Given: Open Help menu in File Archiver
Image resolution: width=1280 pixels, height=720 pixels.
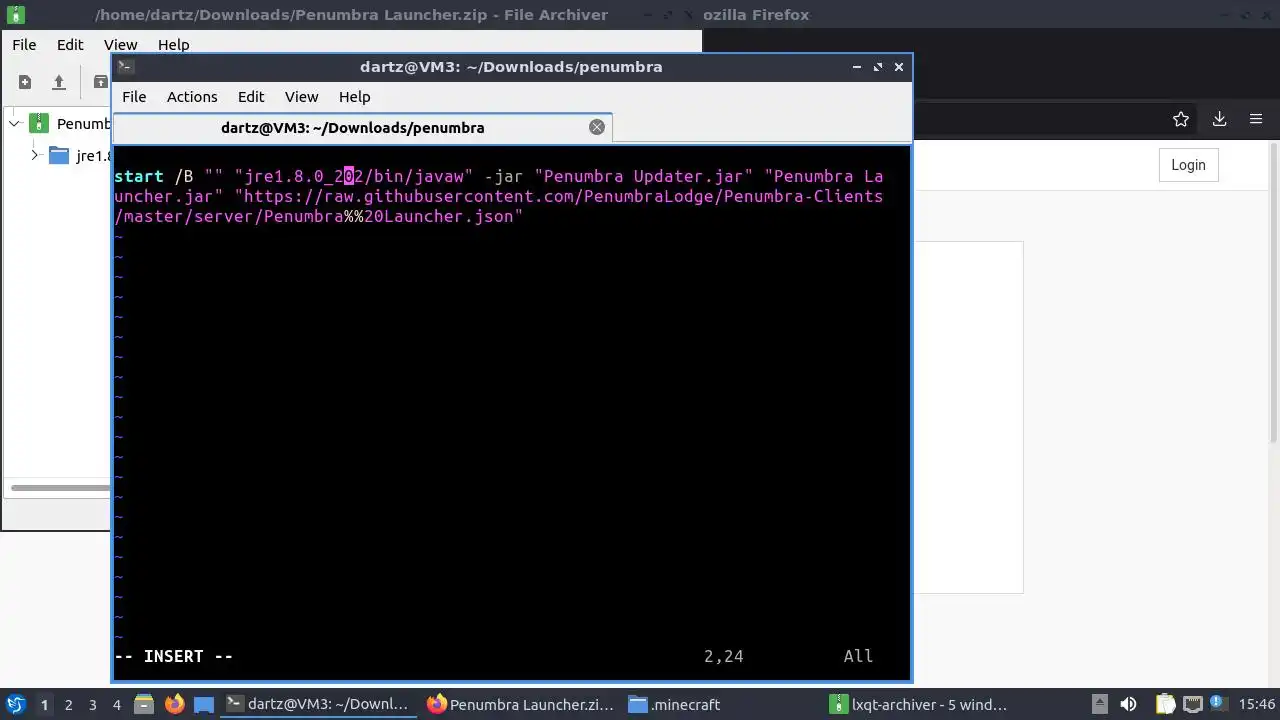Looking at the screenshot, I should click(x=173, y=45).
